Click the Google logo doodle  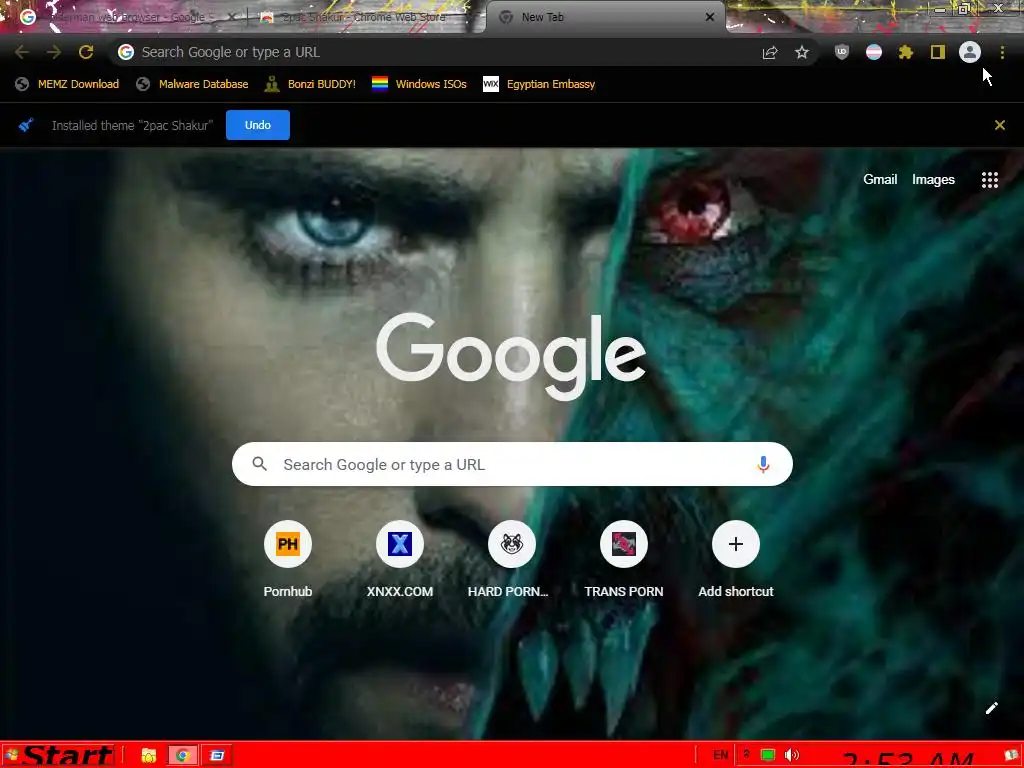pos(511,356)
